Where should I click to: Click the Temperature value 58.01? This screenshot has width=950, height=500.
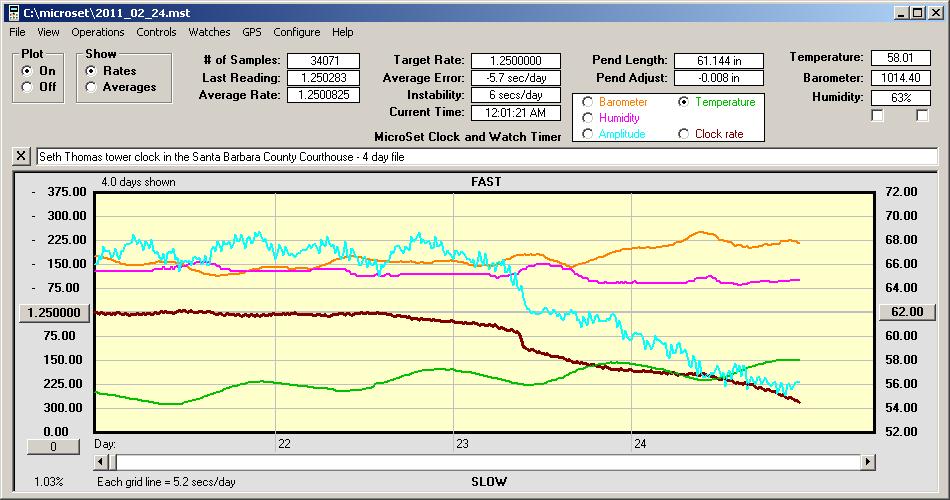pos(900,58)
